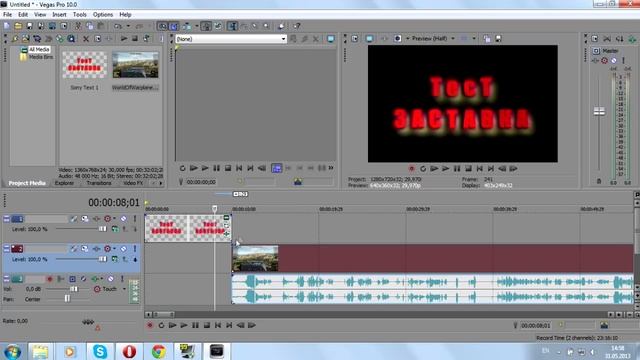Open a project with folder icon
This screenshot has height=360, width=640.
18,26
